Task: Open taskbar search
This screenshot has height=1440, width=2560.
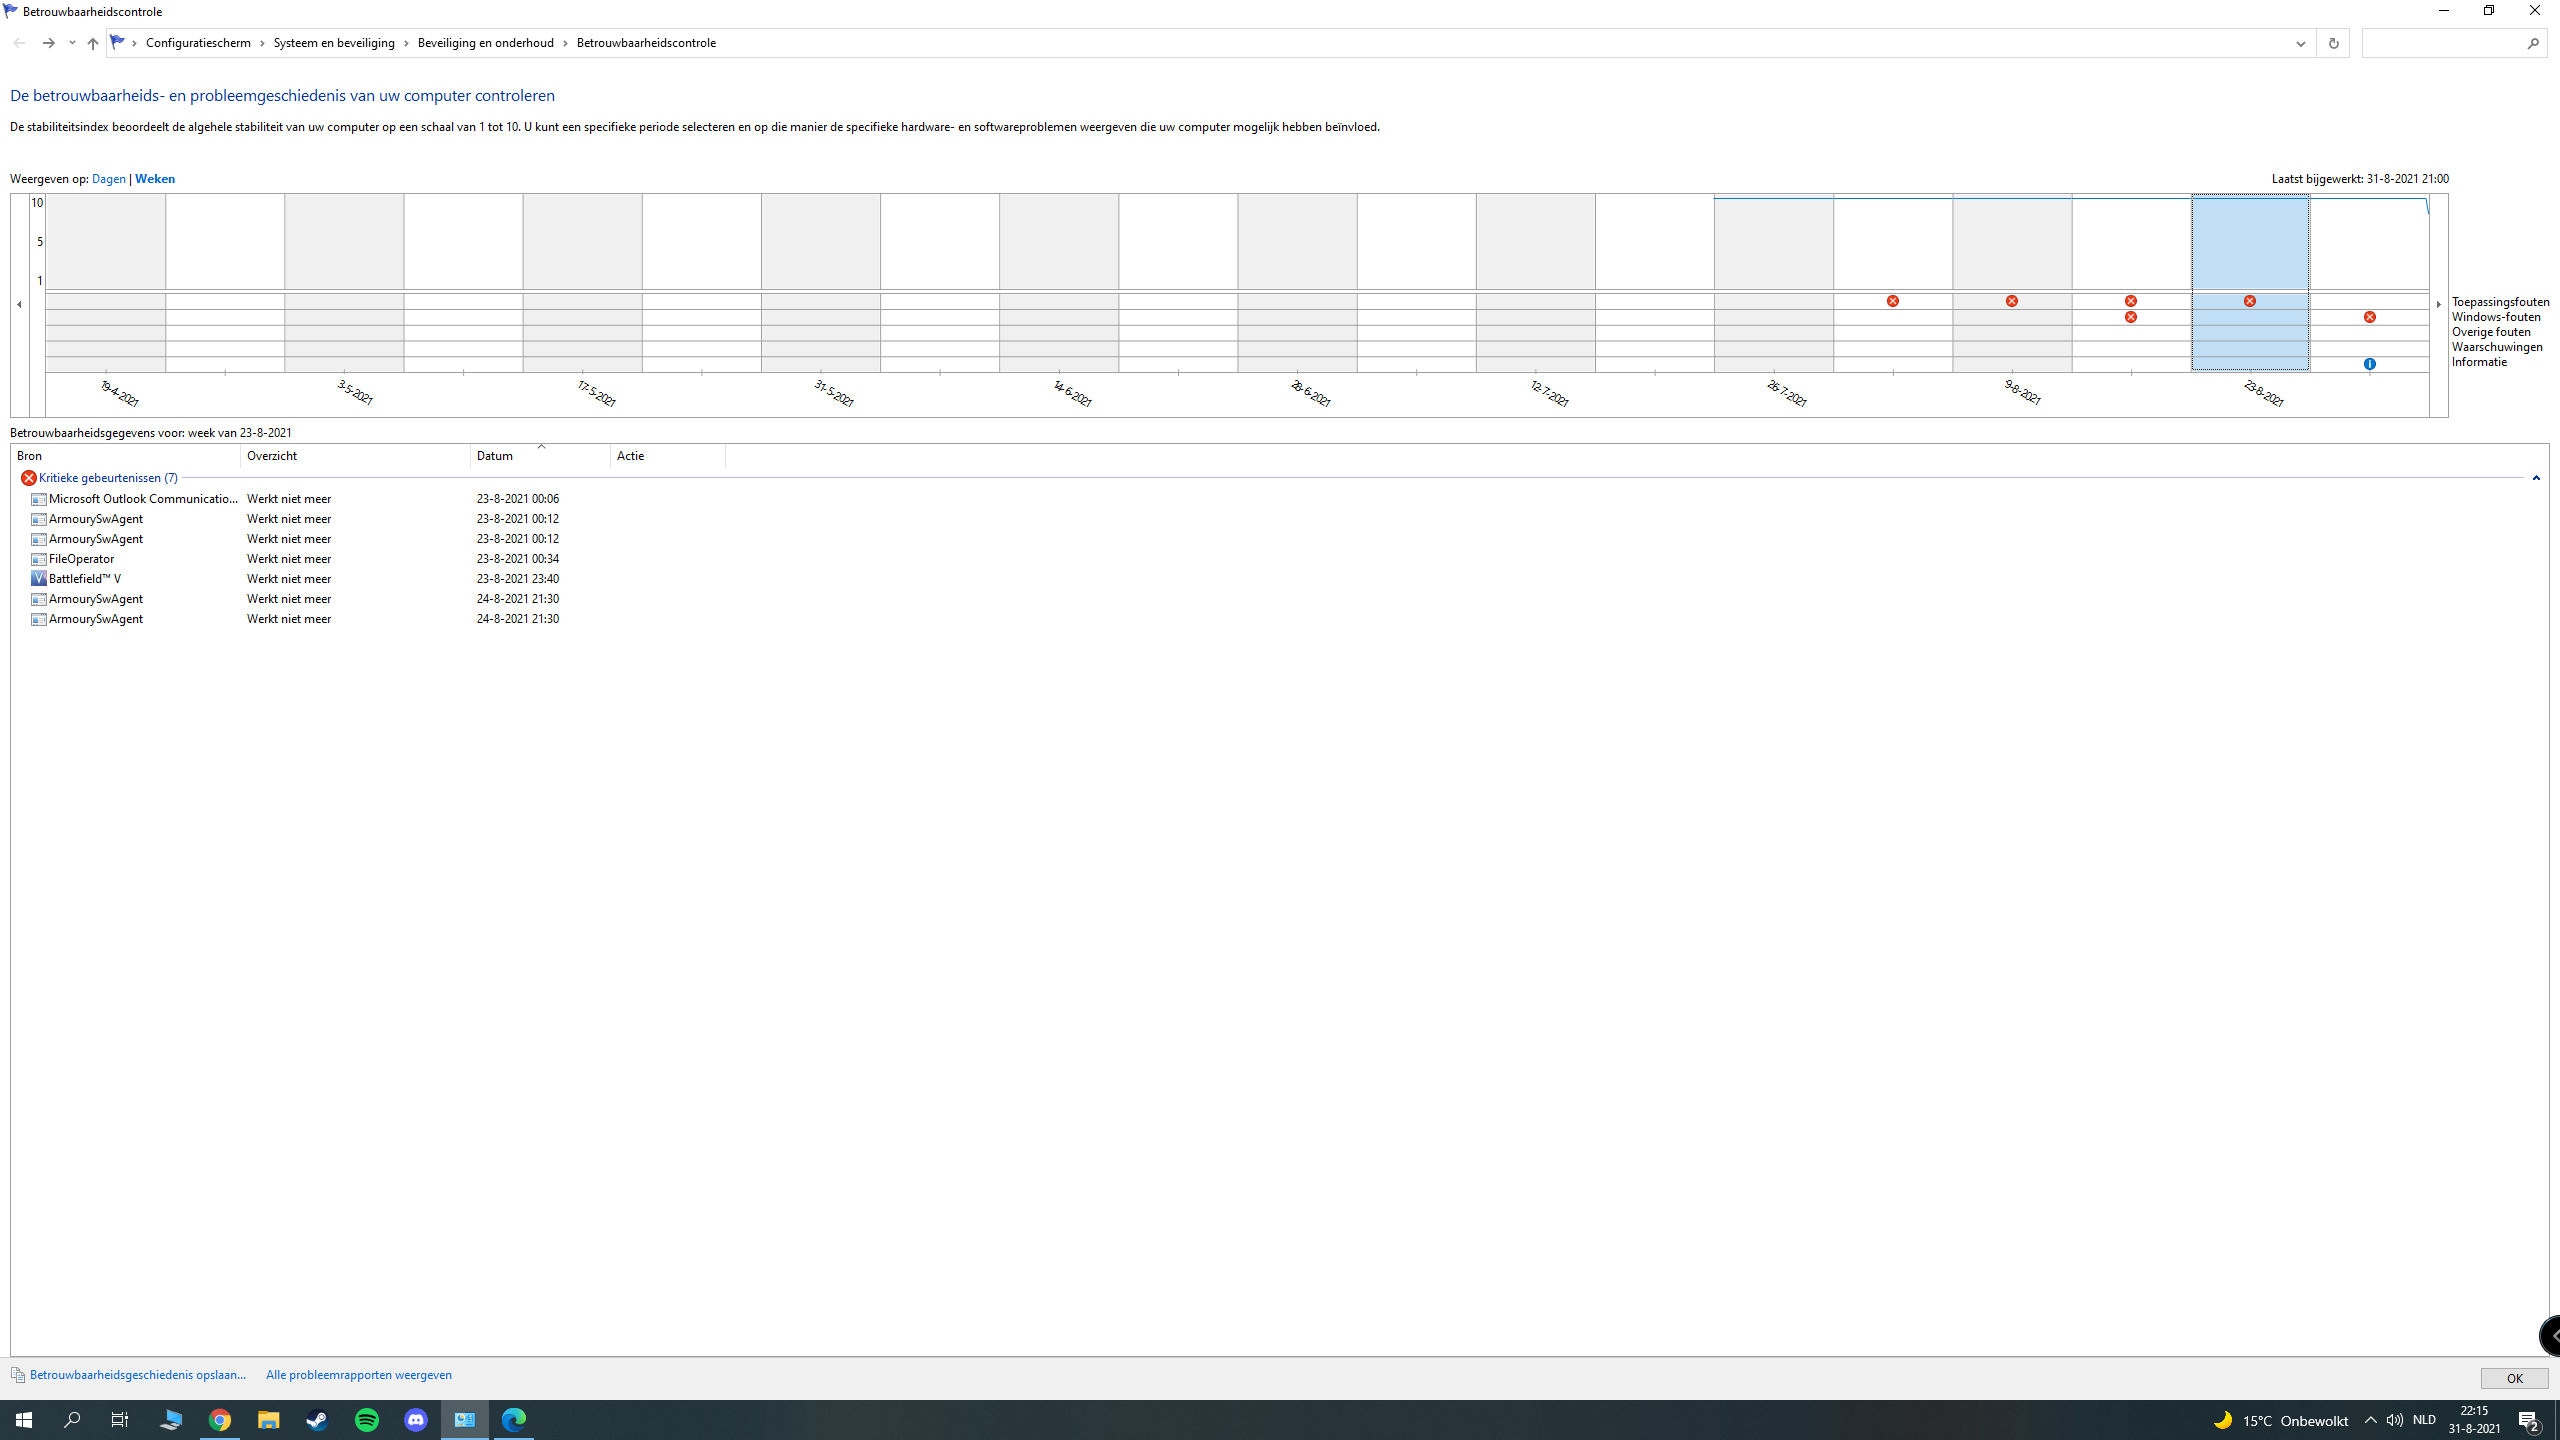Action: (72, 1420)
